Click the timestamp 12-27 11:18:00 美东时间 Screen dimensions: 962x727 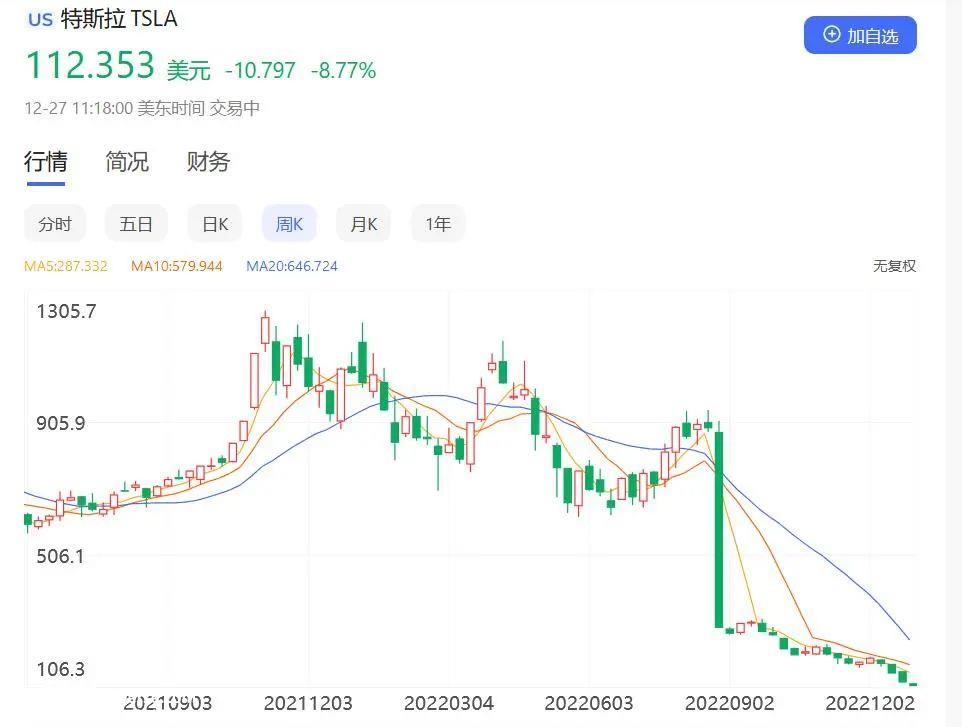click(x=114, y=108)
